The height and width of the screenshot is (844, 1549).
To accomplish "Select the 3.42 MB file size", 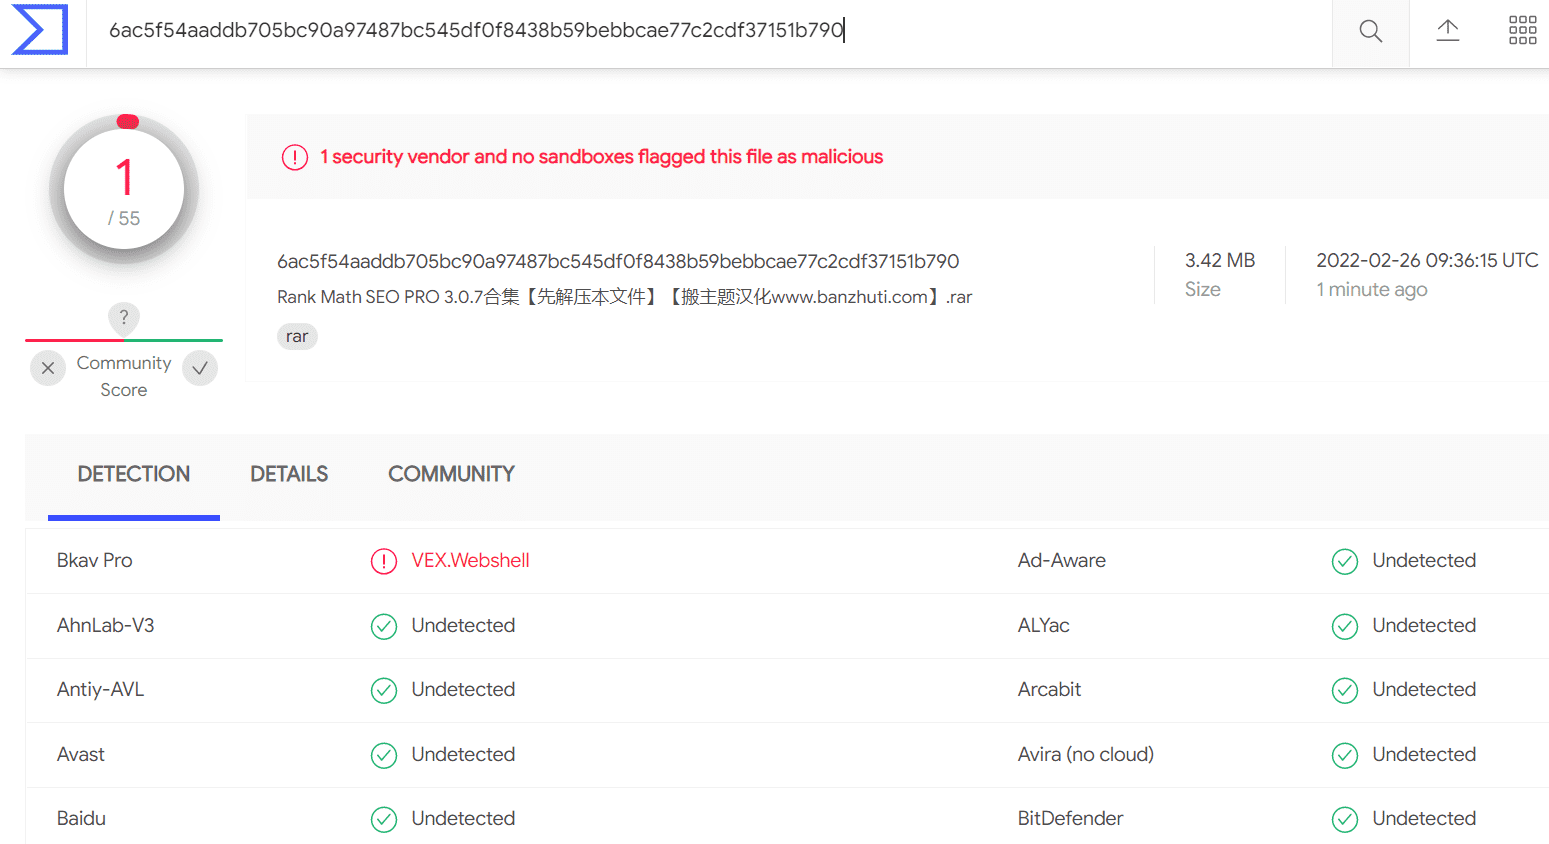I will pos(1220,260).
